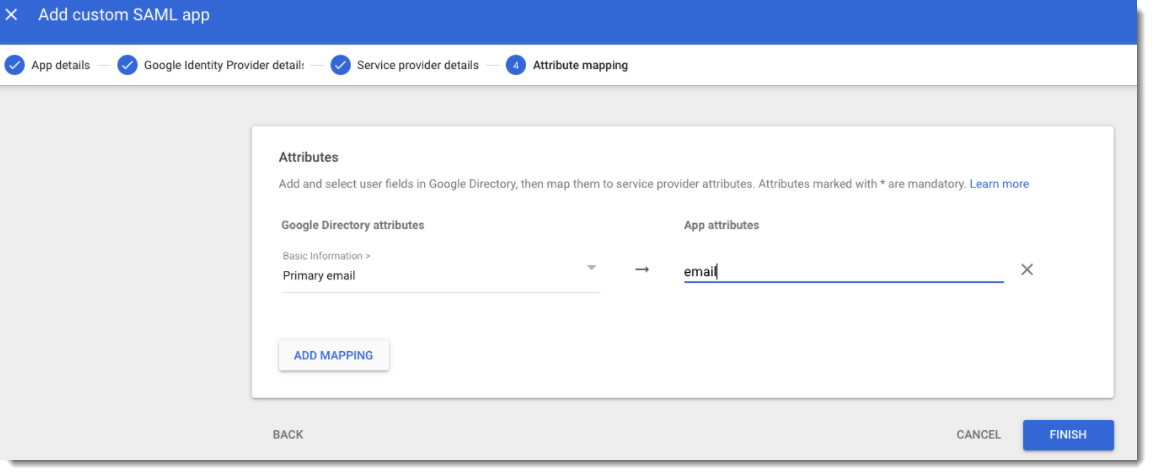
Task: Remove the email attribute mapping row
Action: (x=1026, y=270)
